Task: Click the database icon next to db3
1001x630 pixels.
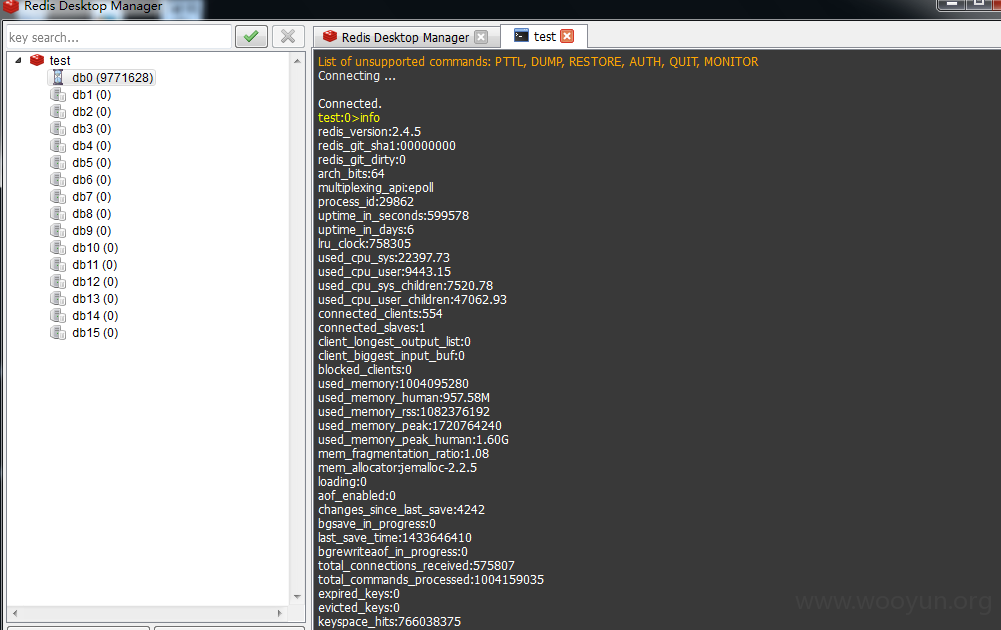Action: (58, 128)
